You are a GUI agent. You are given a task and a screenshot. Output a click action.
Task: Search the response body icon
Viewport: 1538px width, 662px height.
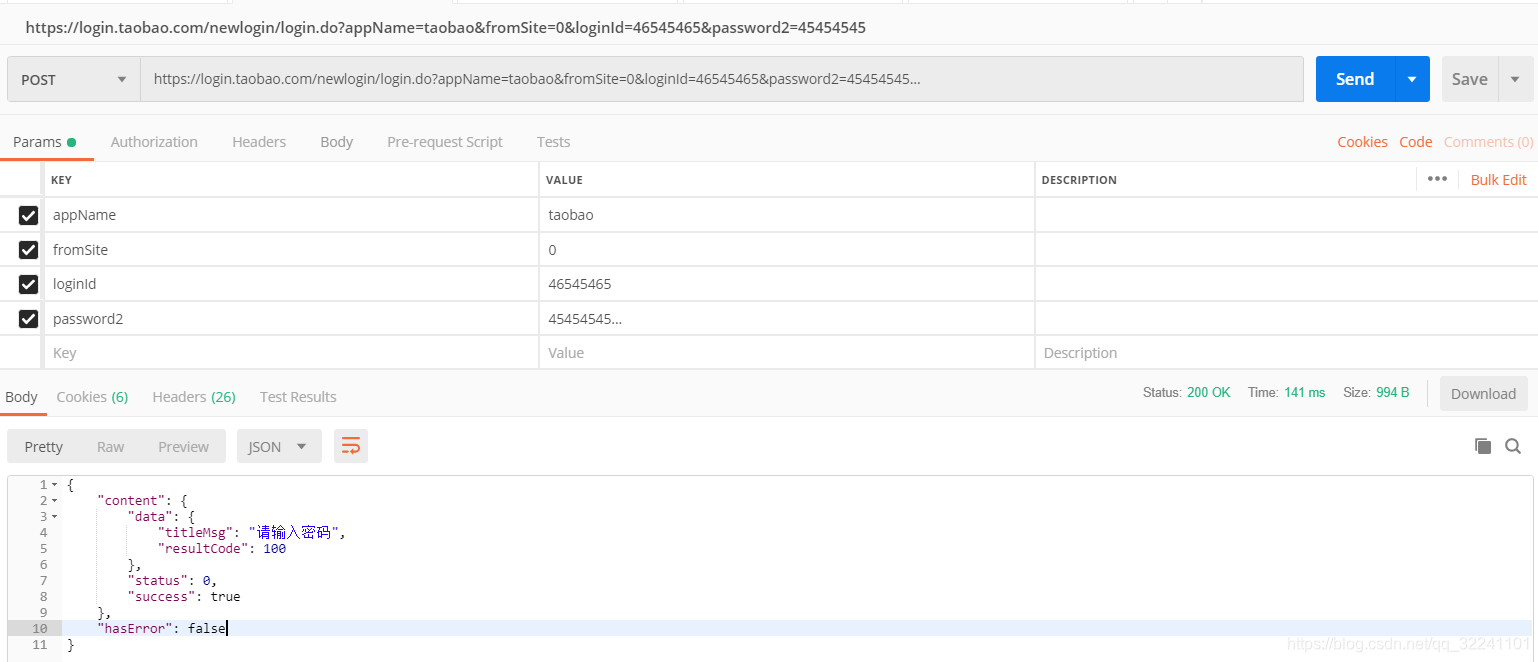1513,446
